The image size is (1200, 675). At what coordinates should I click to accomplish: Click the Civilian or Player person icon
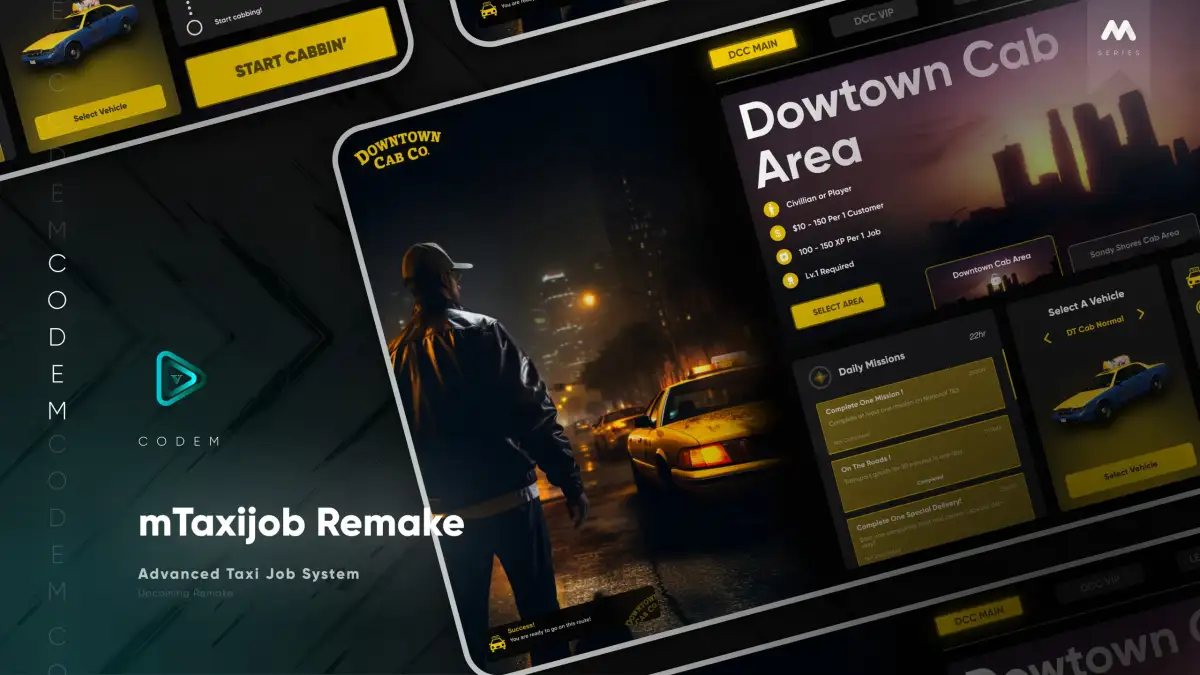(x=770, y=210)
